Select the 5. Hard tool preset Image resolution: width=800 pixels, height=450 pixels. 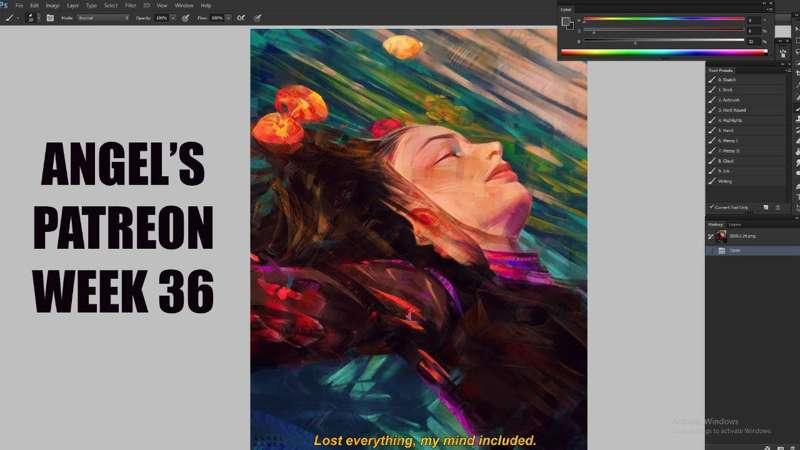pos(746,131)
